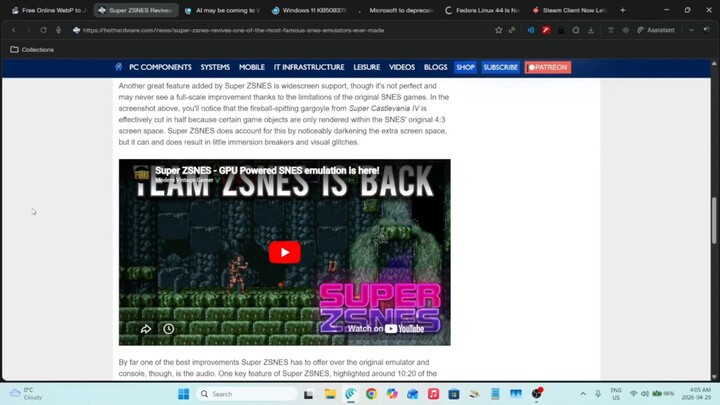Image resolution: width=720 pixels, height=405 pixels.
Task: Open the red extension icon in the toolbar
Action: pyautogui.click(x=546, y=30)
